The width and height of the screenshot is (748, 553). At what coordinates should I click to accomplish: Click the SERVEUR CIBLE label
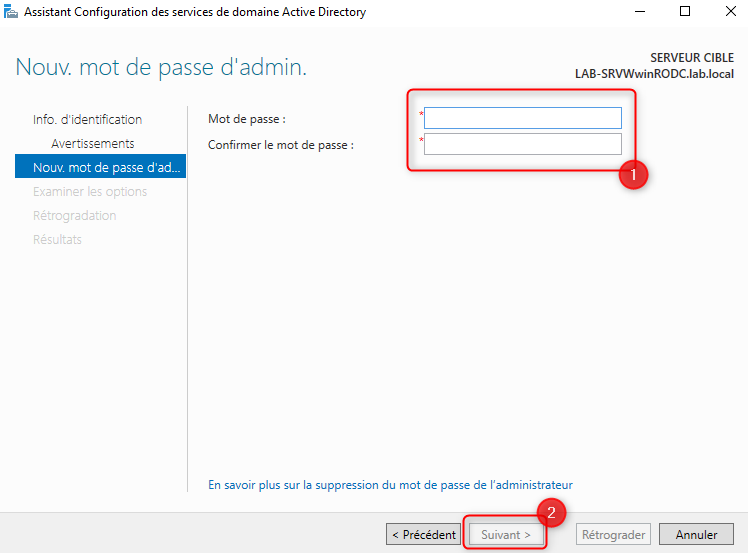click(x=692, y=58)
